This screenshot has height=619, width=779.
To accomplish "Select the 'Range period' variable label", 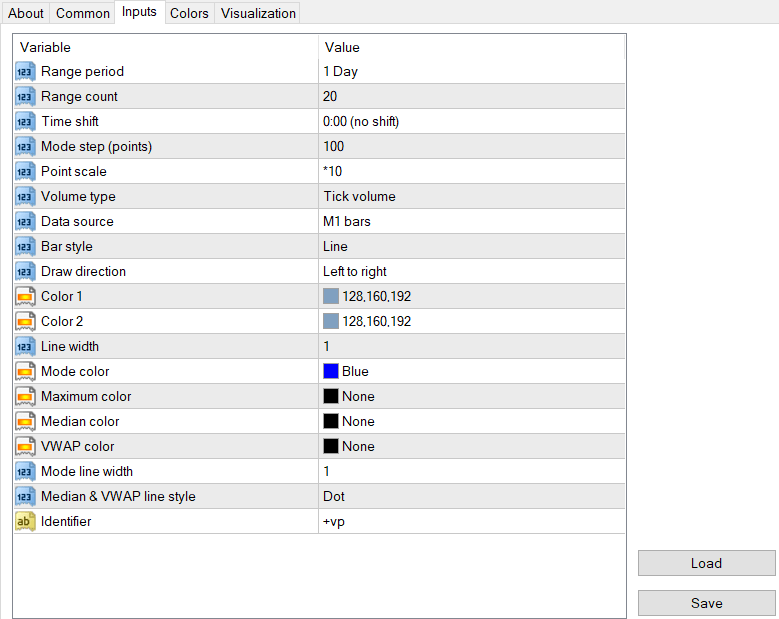I will coord(82,72).
